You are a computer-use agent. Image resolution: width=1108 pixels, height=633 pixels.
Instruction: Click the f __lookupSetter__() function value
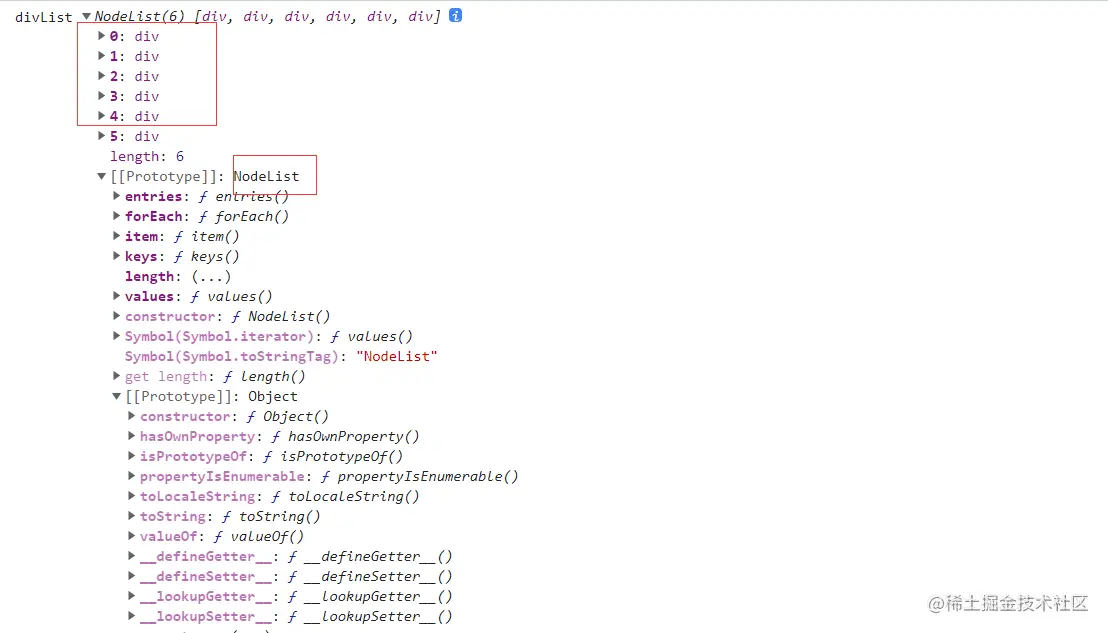[370, 617]
